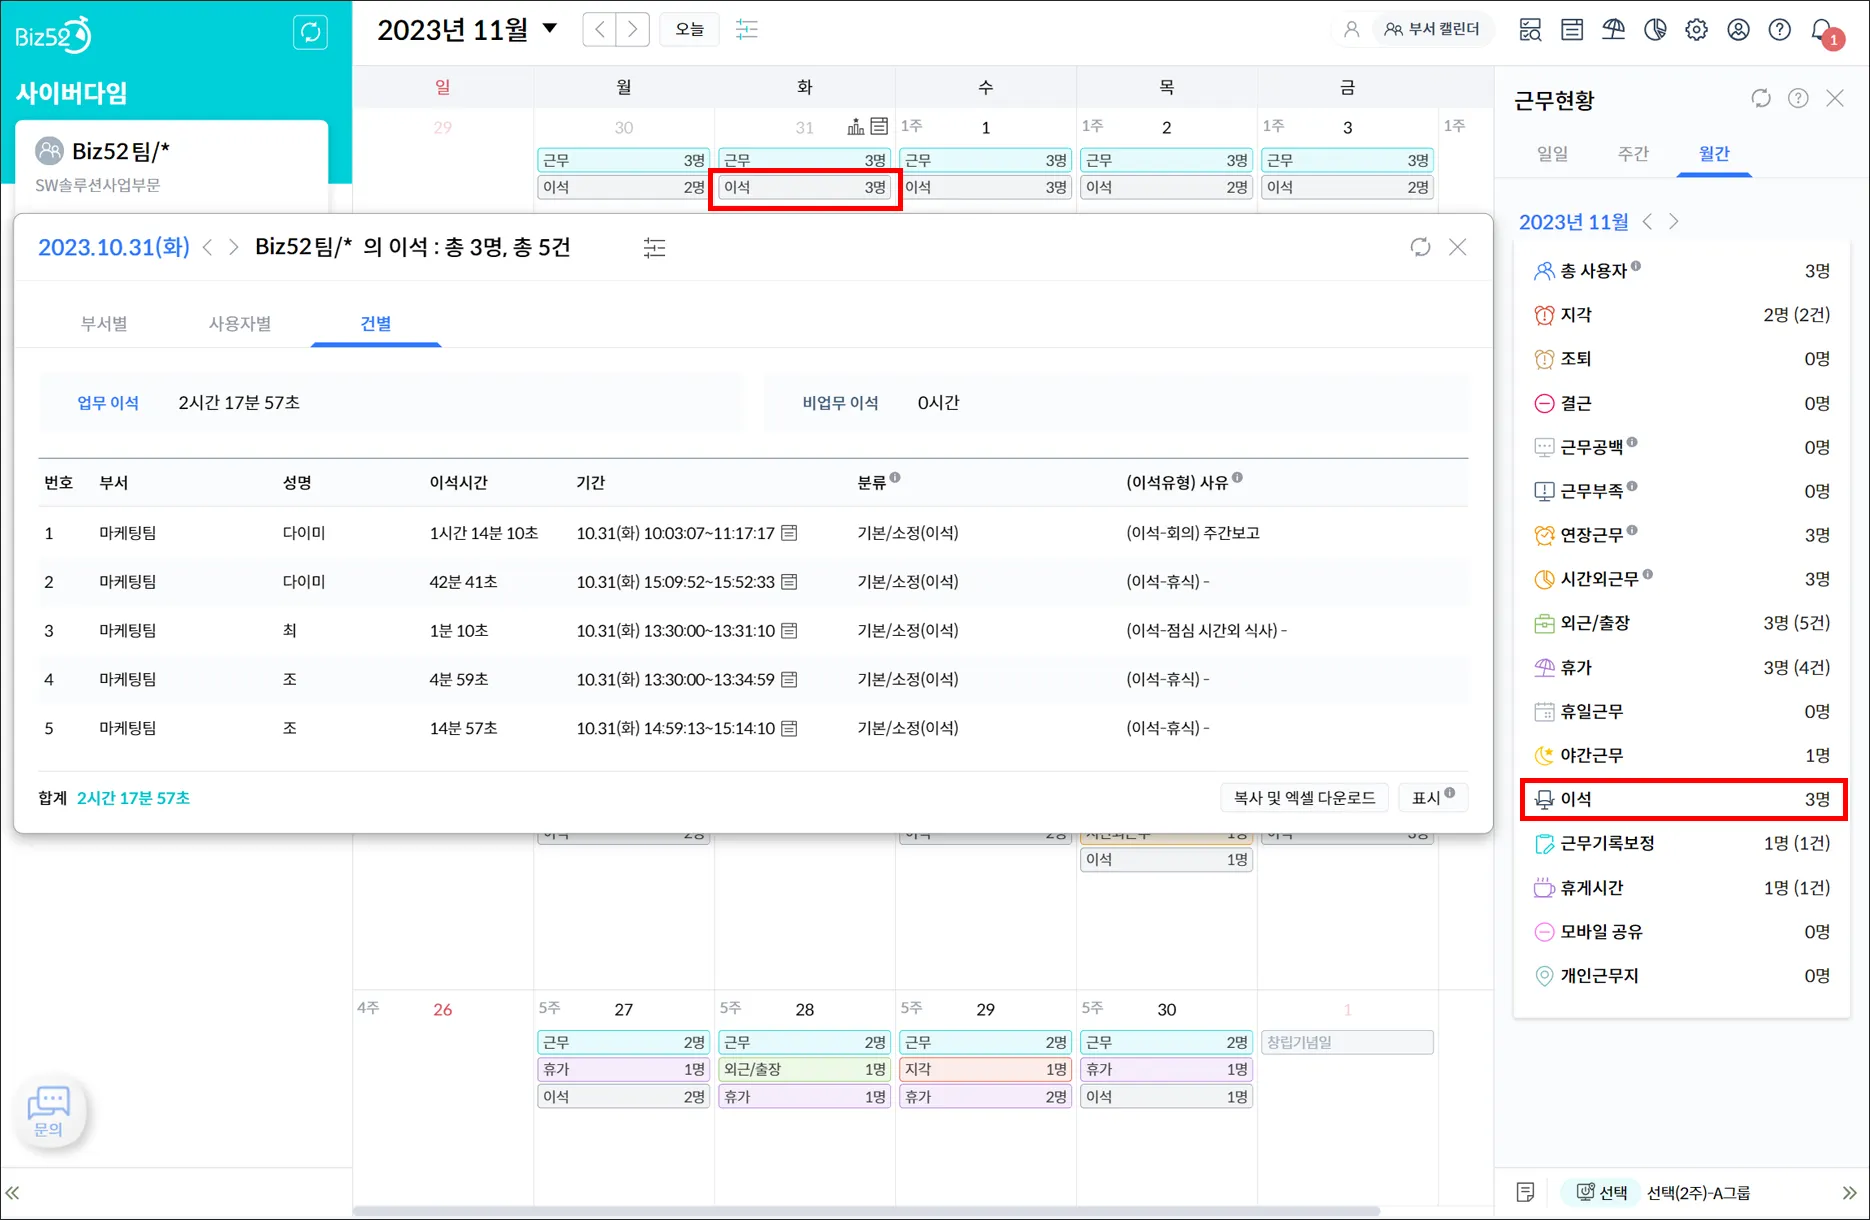This screenshot has width=1870, height=1220.
Task: Switch to the 부서별 tab in popup
Action: 104,323
